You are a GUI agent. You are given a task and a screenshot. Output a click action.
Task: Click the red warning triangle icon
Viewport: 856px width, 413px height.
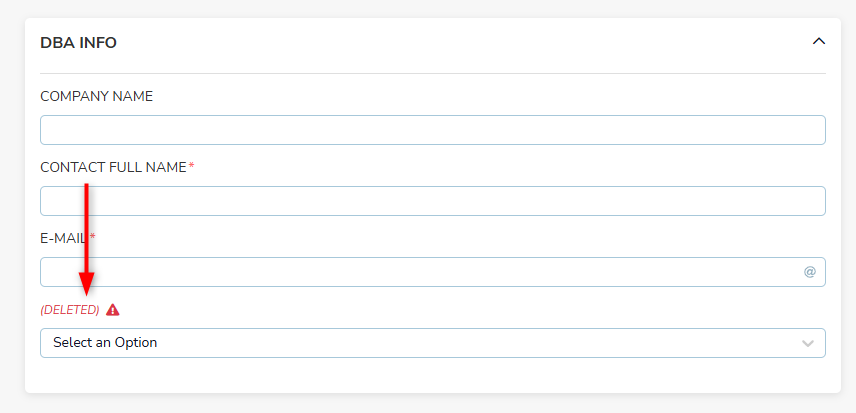tap(112, 310)
